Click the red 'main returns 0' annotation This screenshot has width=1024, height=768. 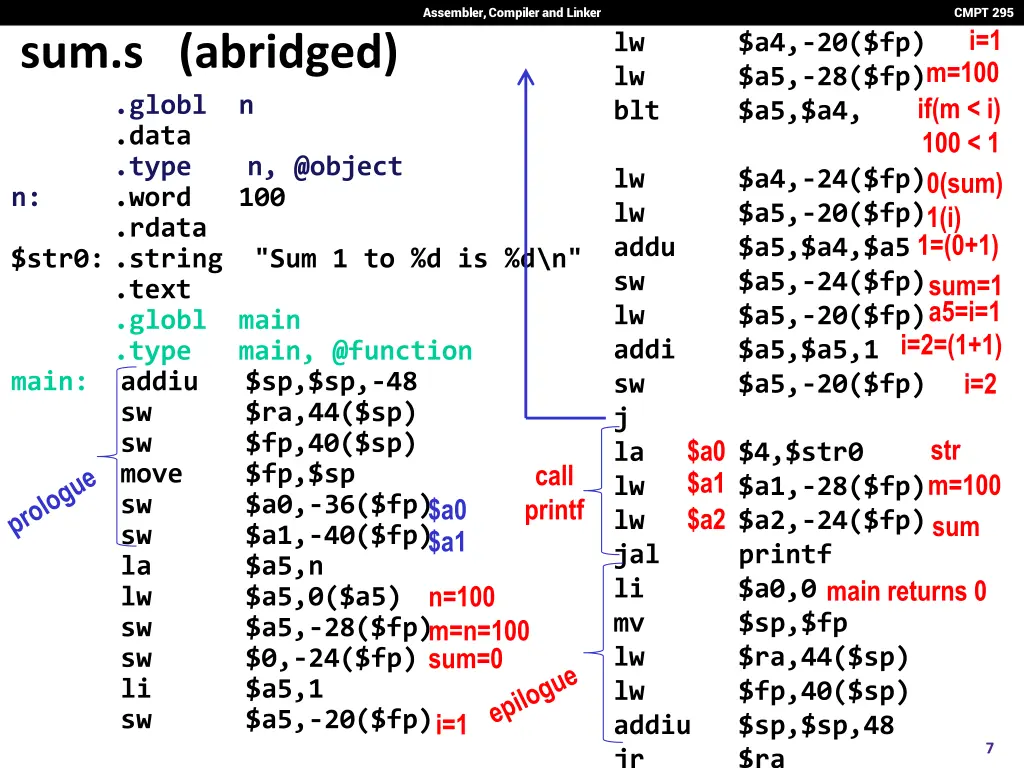pos(906,591)
